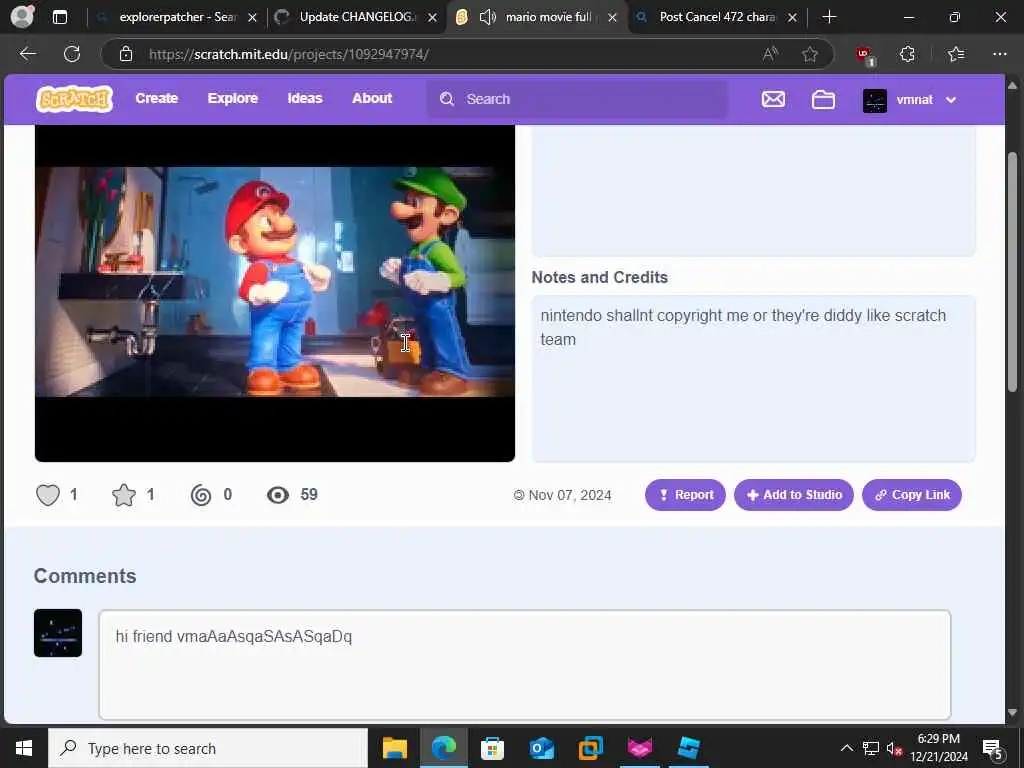Open the Windows Start menu
This screenshot has width=1024, height=768.
click(24, 748)
